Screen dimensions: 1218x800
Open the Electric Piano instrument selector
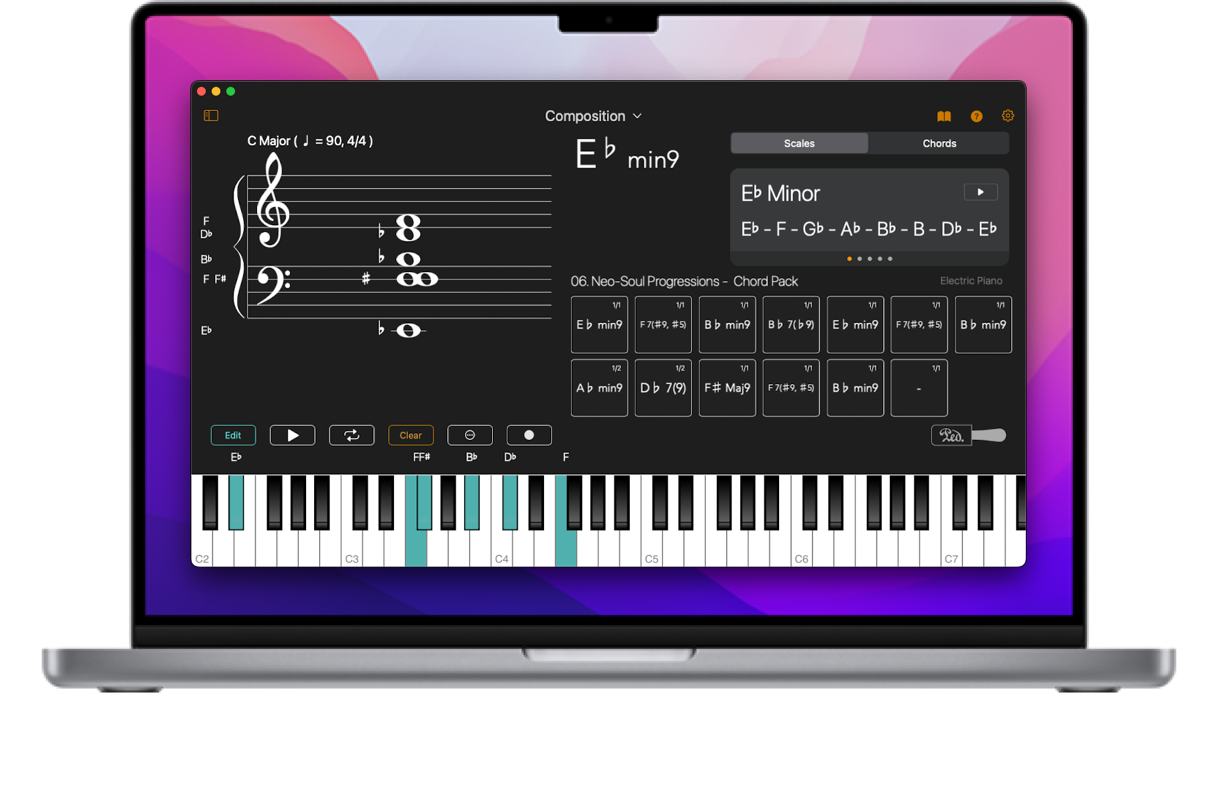[970, 281]
